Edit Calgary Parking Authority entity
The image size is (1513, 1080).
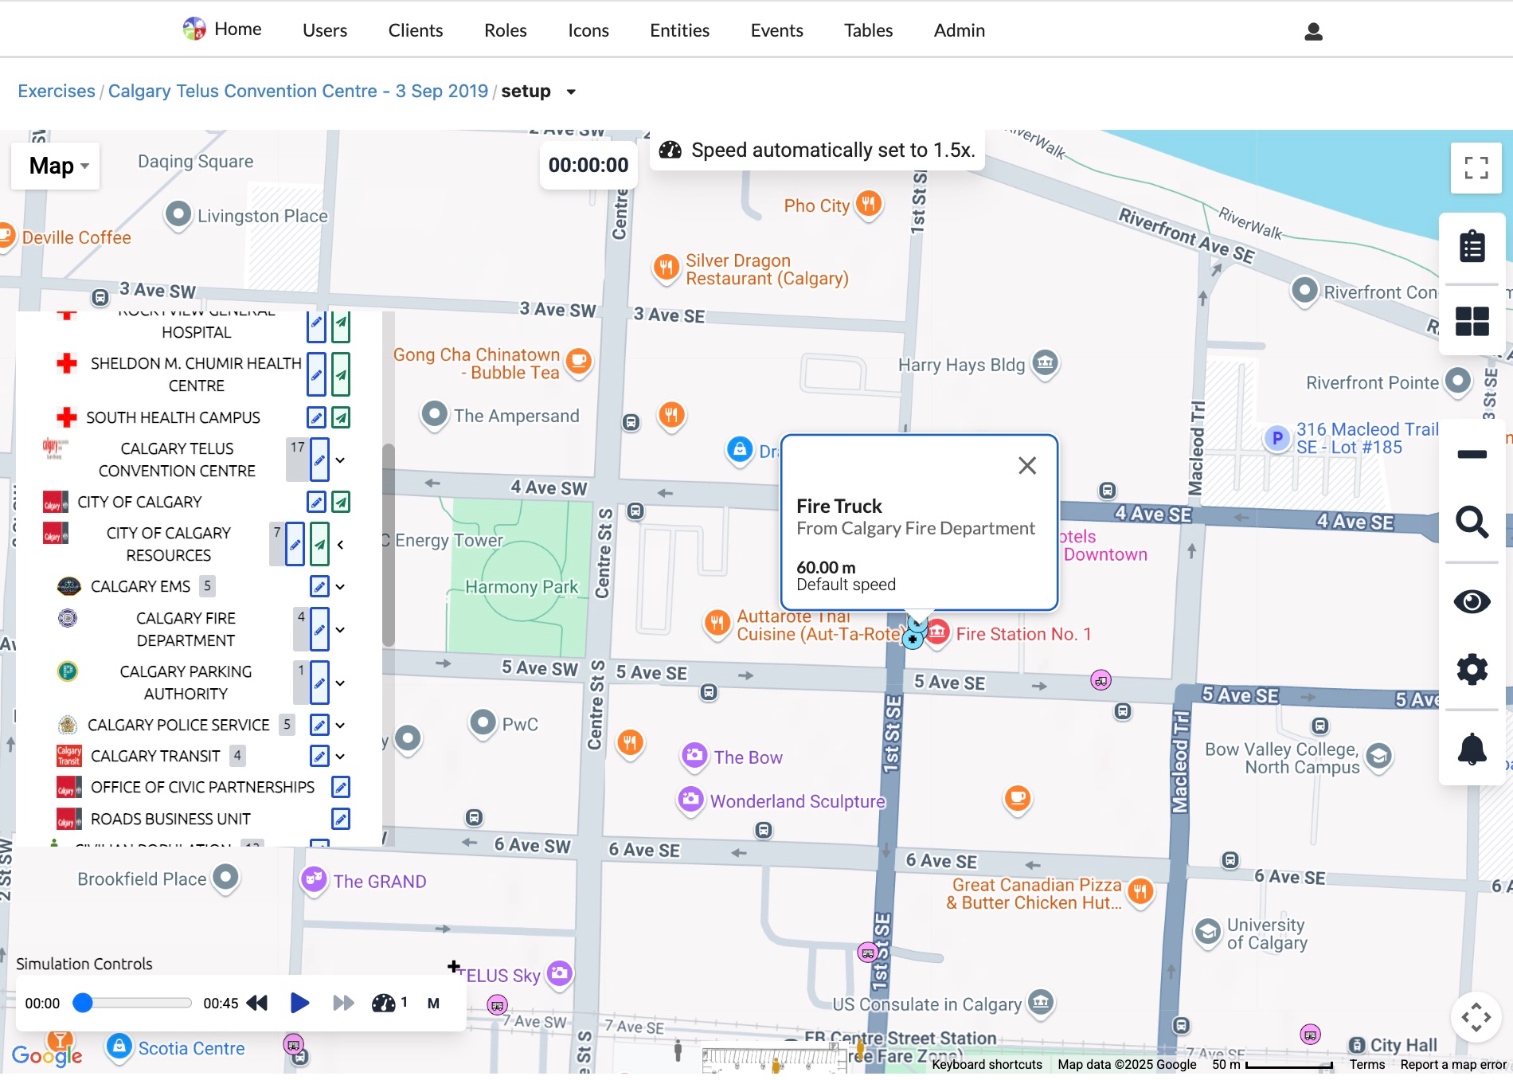point(319,683)
